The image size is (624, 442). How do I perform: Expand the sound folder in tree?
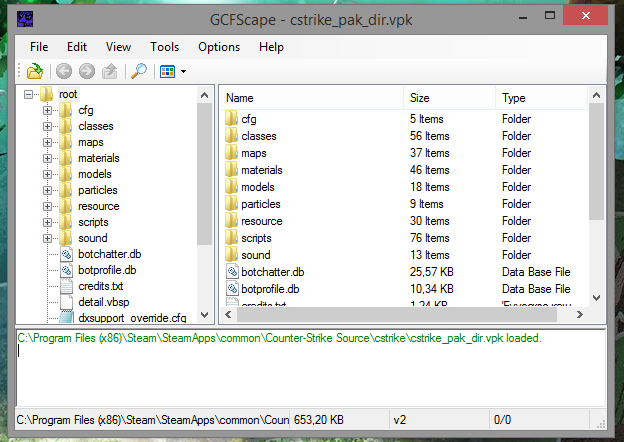(x=47, y=238)
